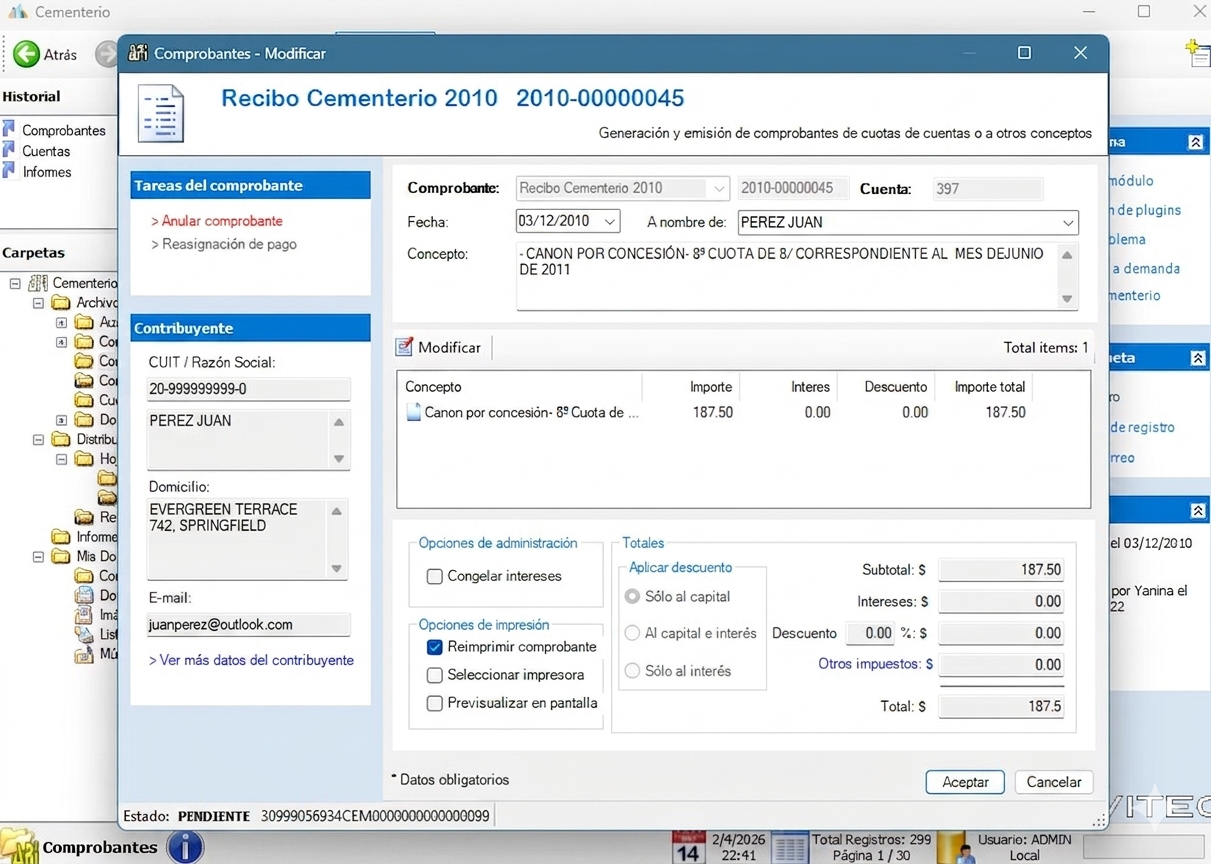Collapse the Cementerio root tree node
The image size is (1211, 864).
[x=15, y=283]
